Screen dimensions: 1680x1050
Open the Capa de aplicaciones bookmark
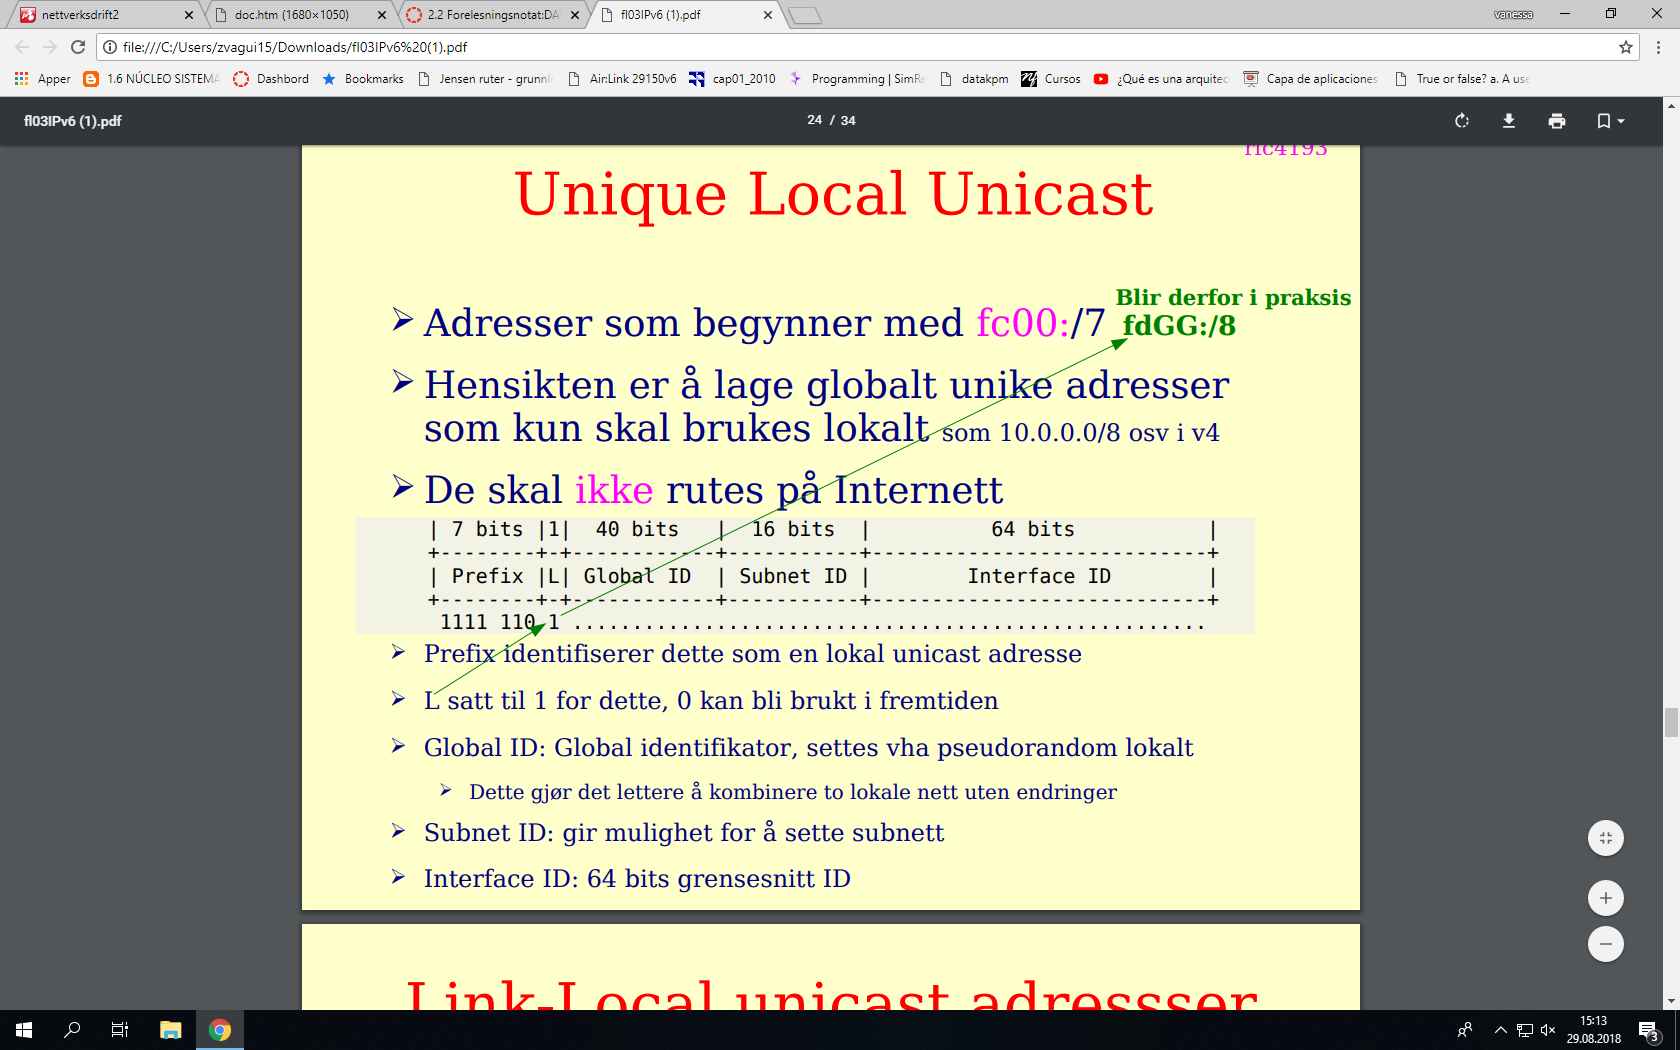tap(1311, 79)
